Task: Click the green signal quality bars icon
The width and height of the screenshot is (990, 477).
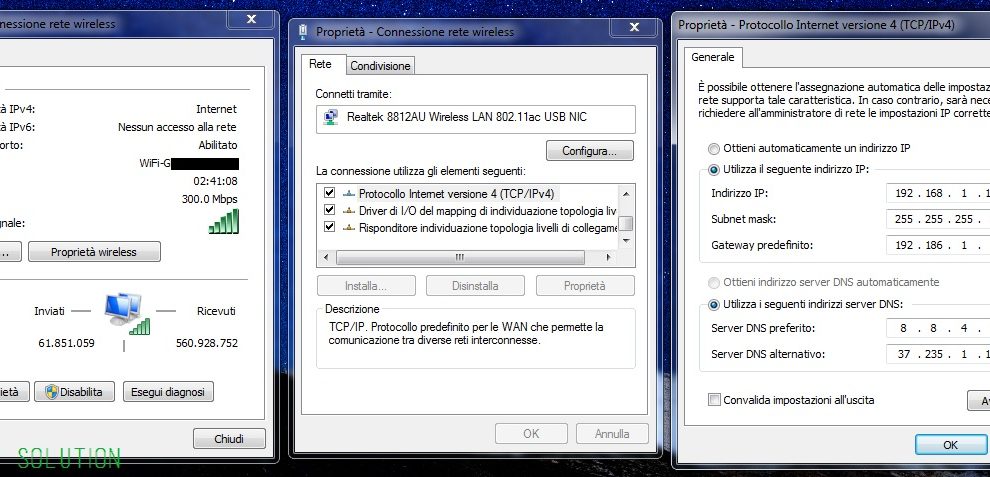Action: pos(224,222)
